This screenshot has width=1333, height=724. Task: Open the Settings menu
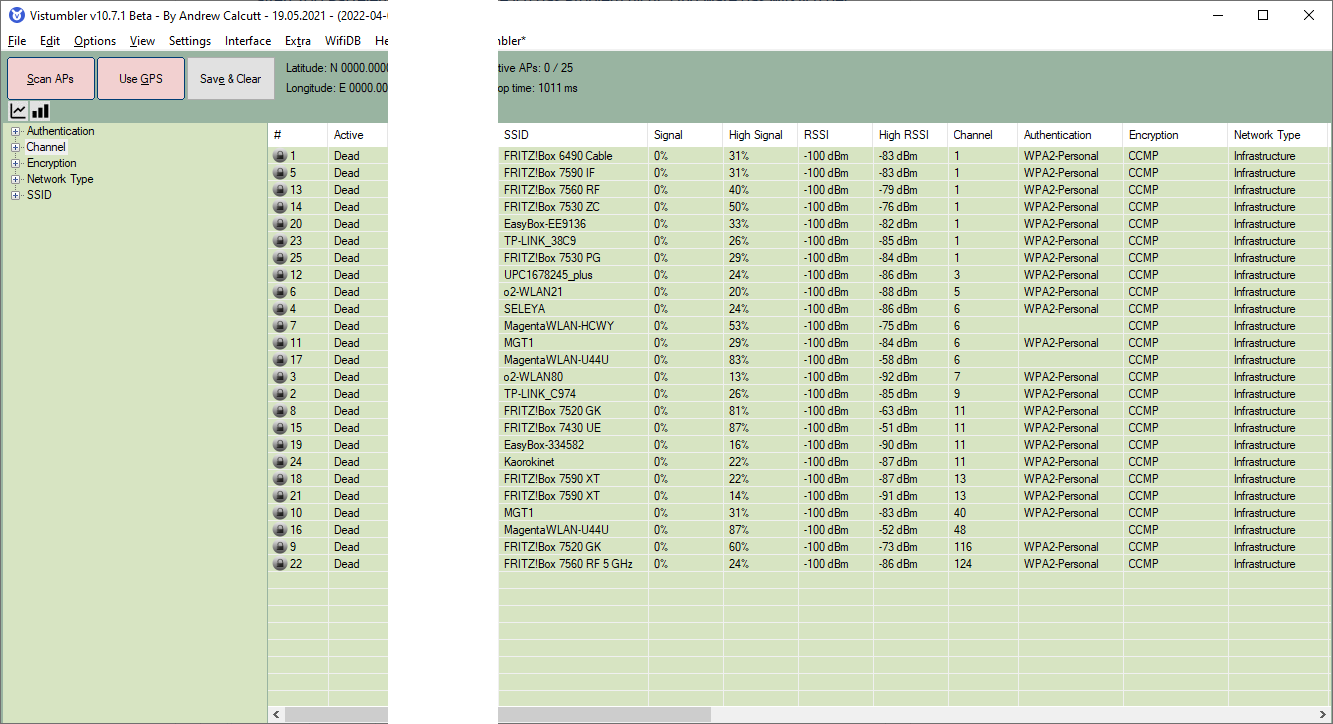coord(190,41)
